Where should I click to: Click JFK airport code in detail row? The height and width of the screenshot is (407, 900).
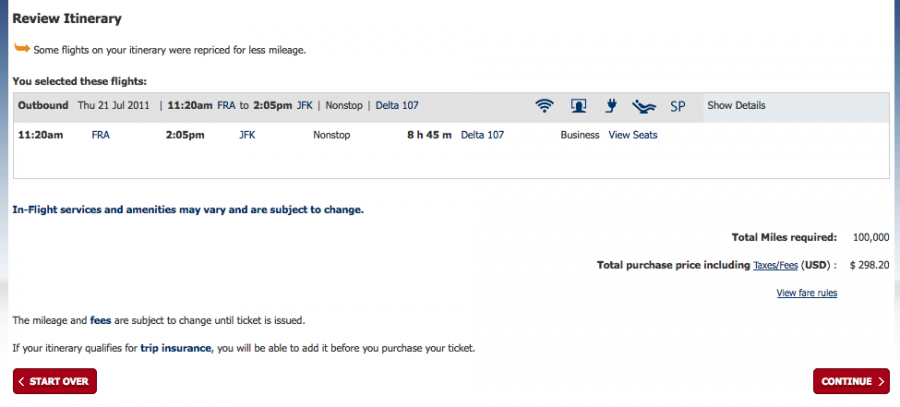tap(247, 135)
